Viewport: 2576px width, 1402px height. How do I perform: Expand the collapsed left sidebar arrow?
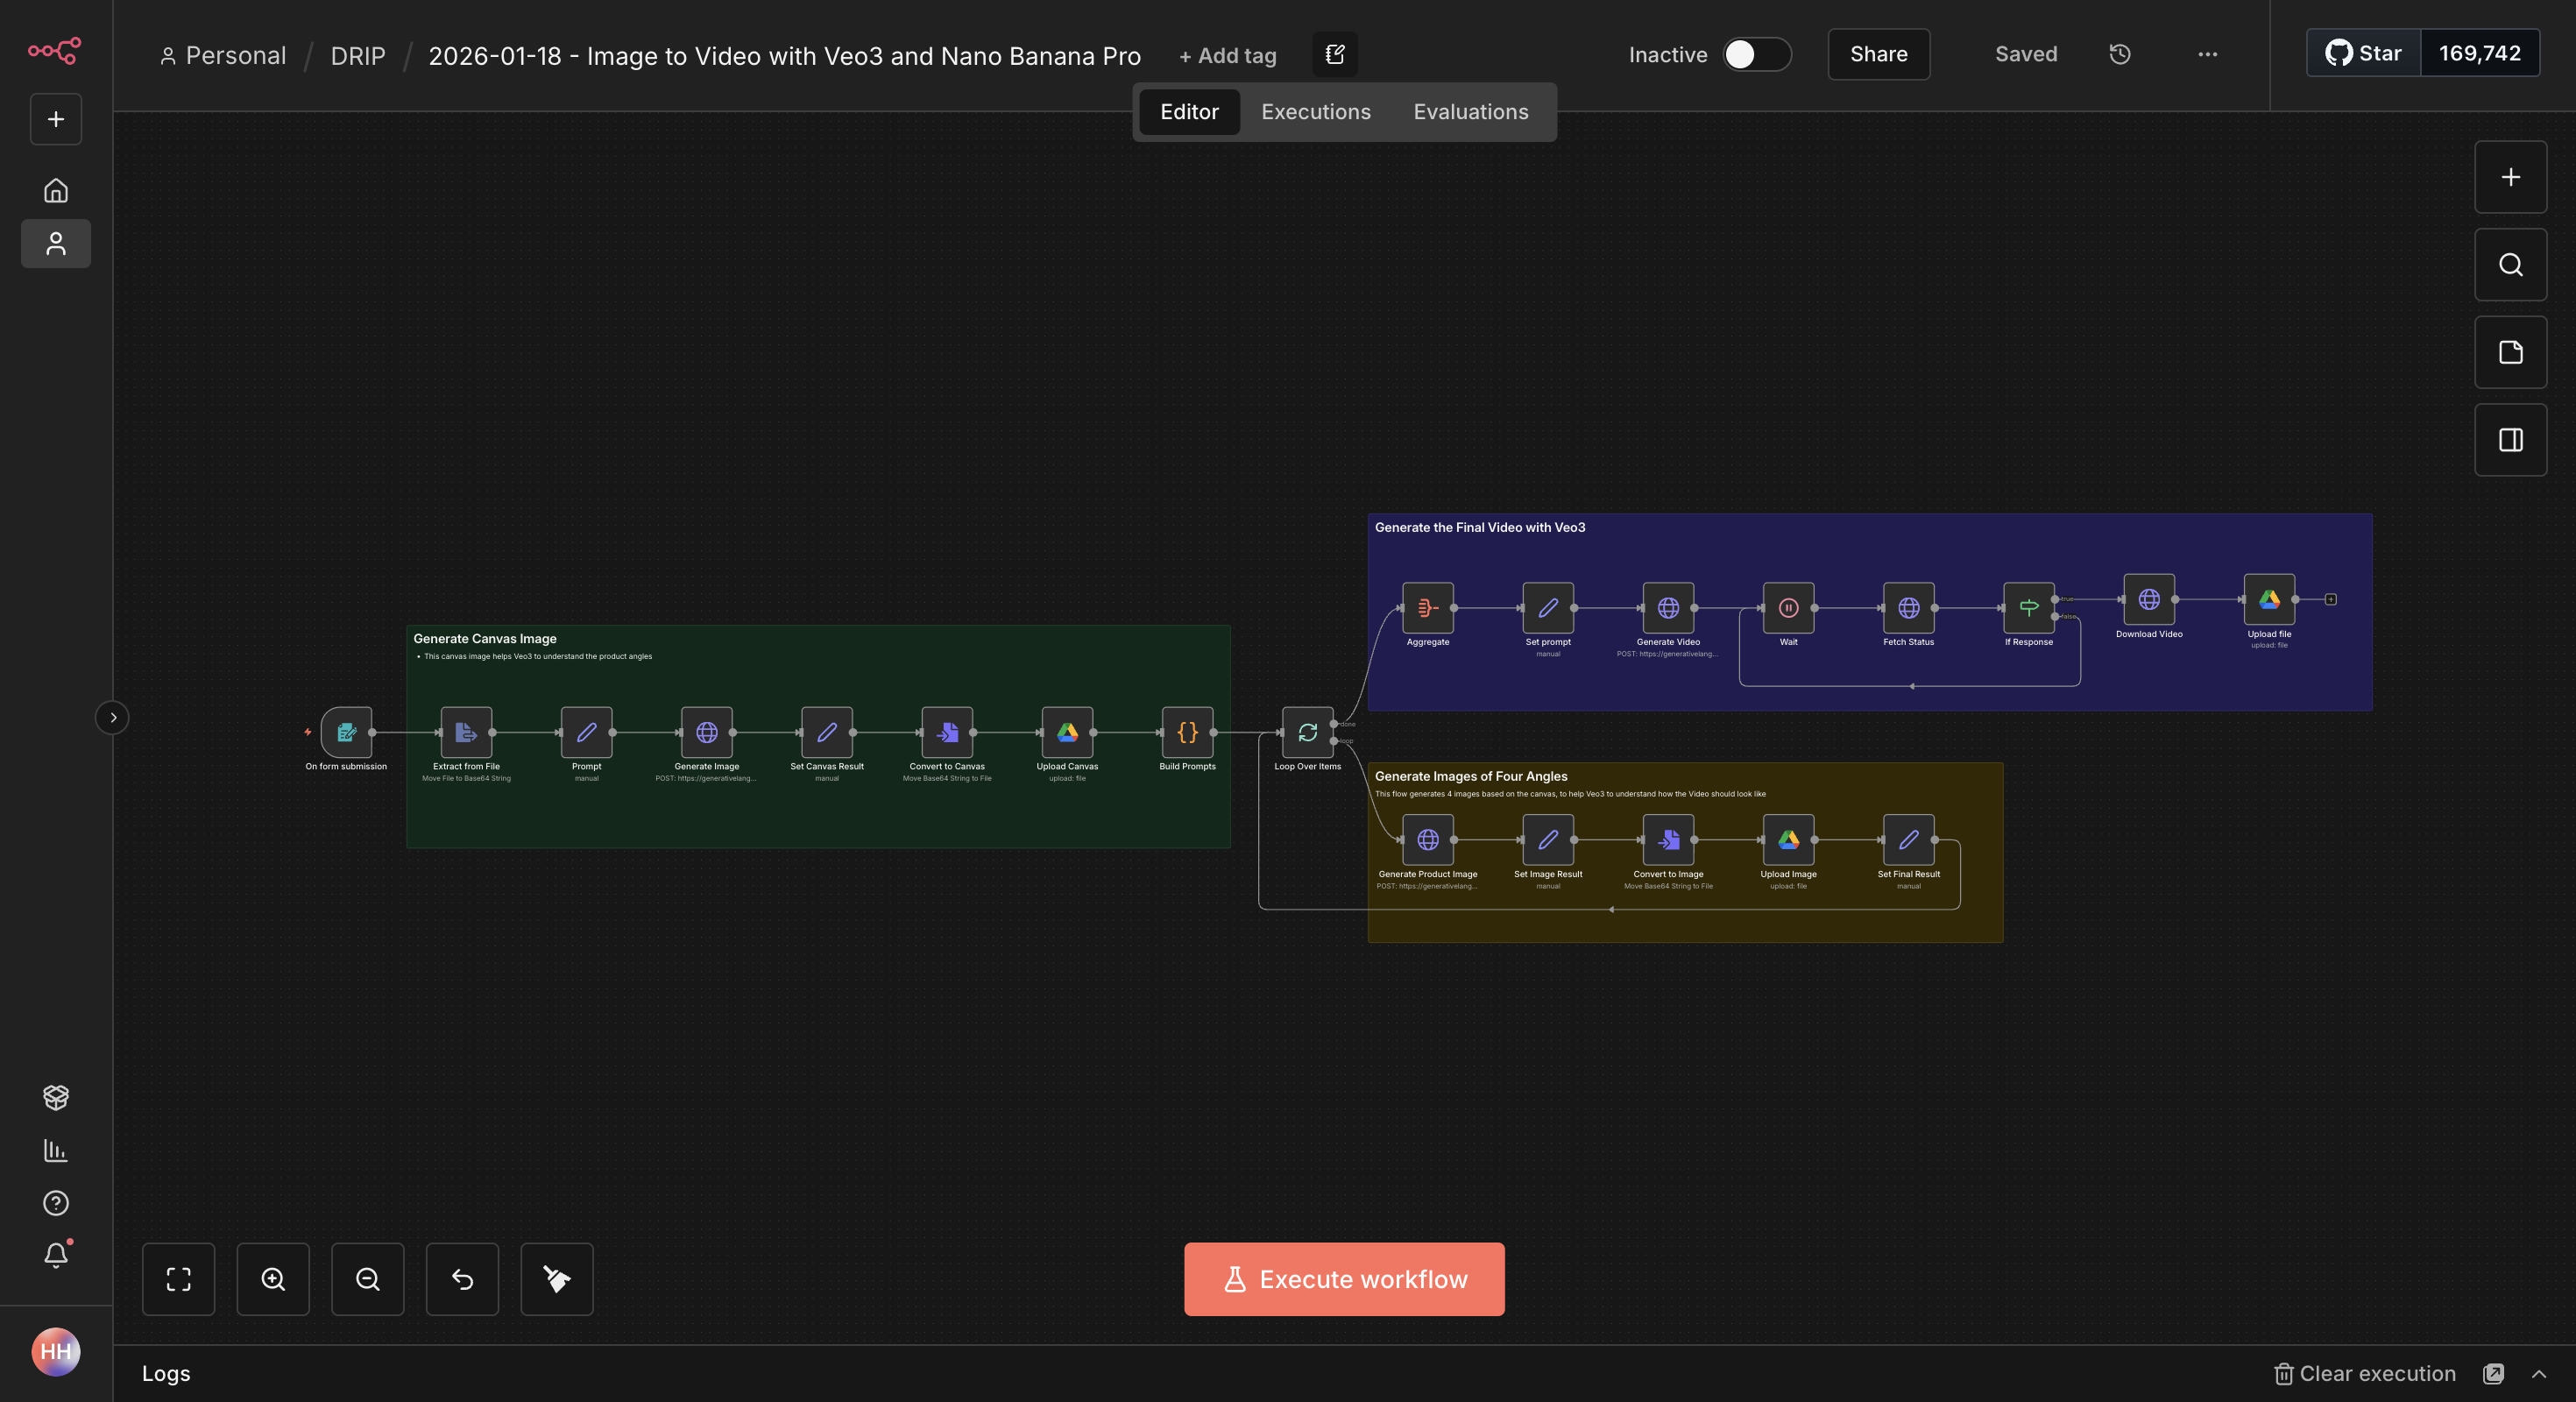(113, 718)
